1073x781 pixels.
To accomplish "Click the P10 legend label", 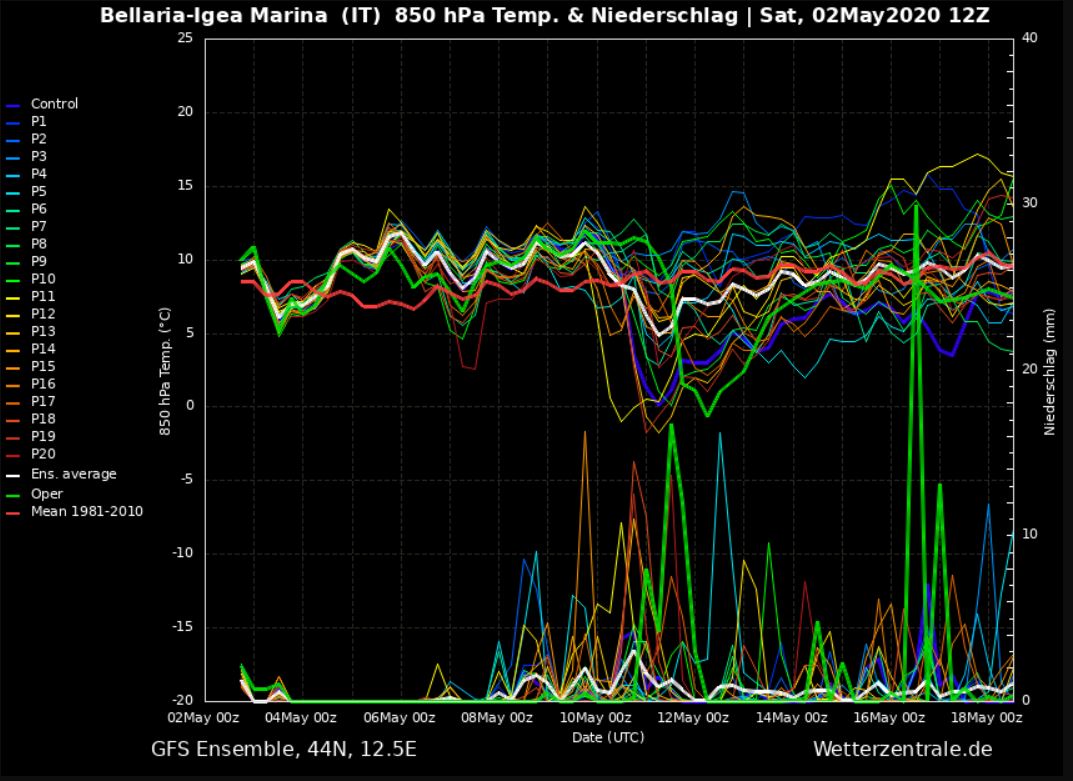I will [42, 279].
